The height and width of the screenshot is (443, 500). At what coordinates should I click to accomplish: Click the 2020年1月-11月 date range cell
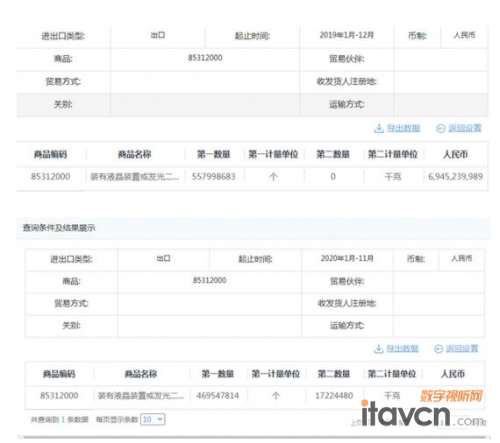pyautogui.click(x=347, y=258)
